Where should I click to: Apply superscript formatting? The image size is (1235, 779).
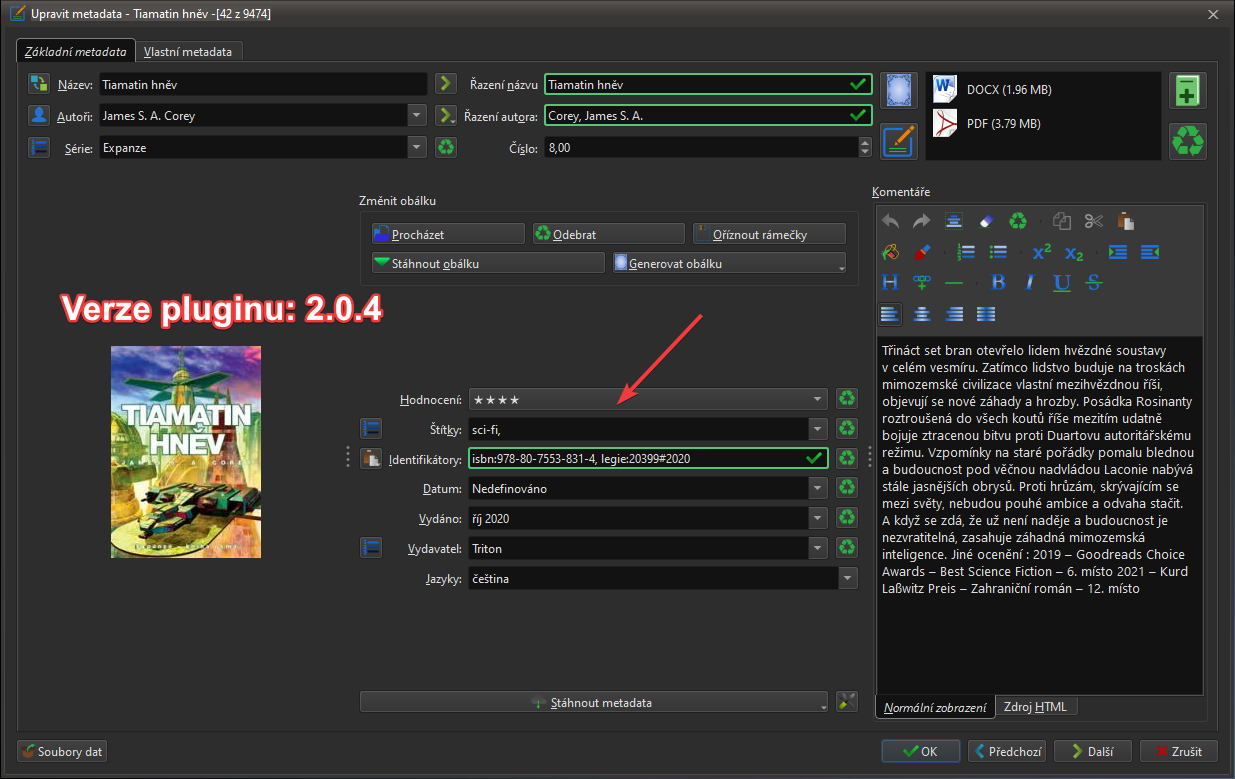pos(1042,252)
